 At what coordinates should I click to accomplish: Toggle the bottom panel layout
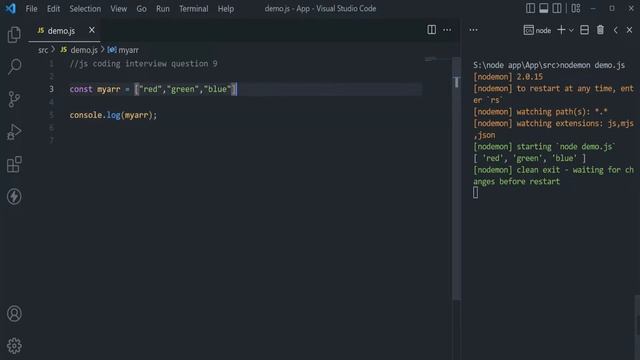click(x=544, y=8)
